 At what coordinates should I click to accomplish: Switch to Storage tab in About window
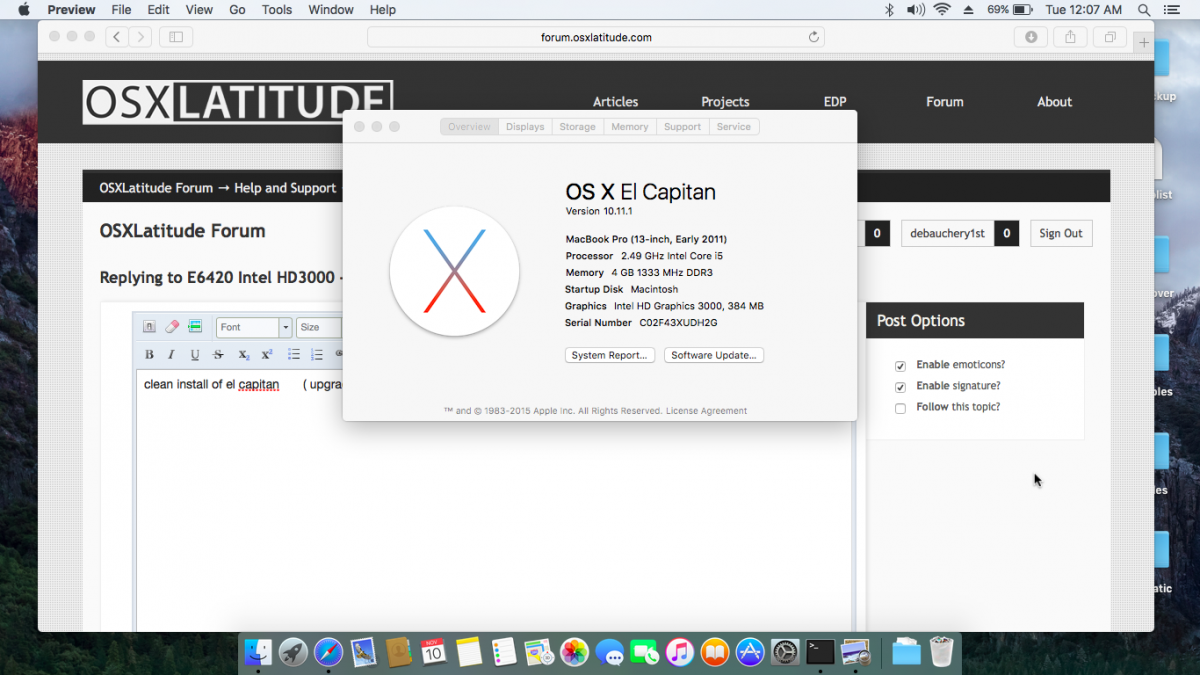[578, 127]
